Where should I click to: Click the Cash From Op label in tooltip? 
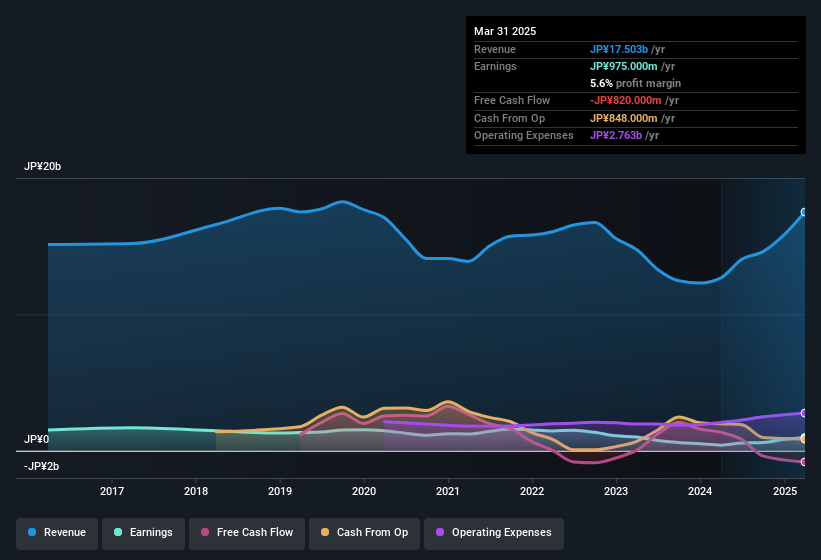point(509,118)
